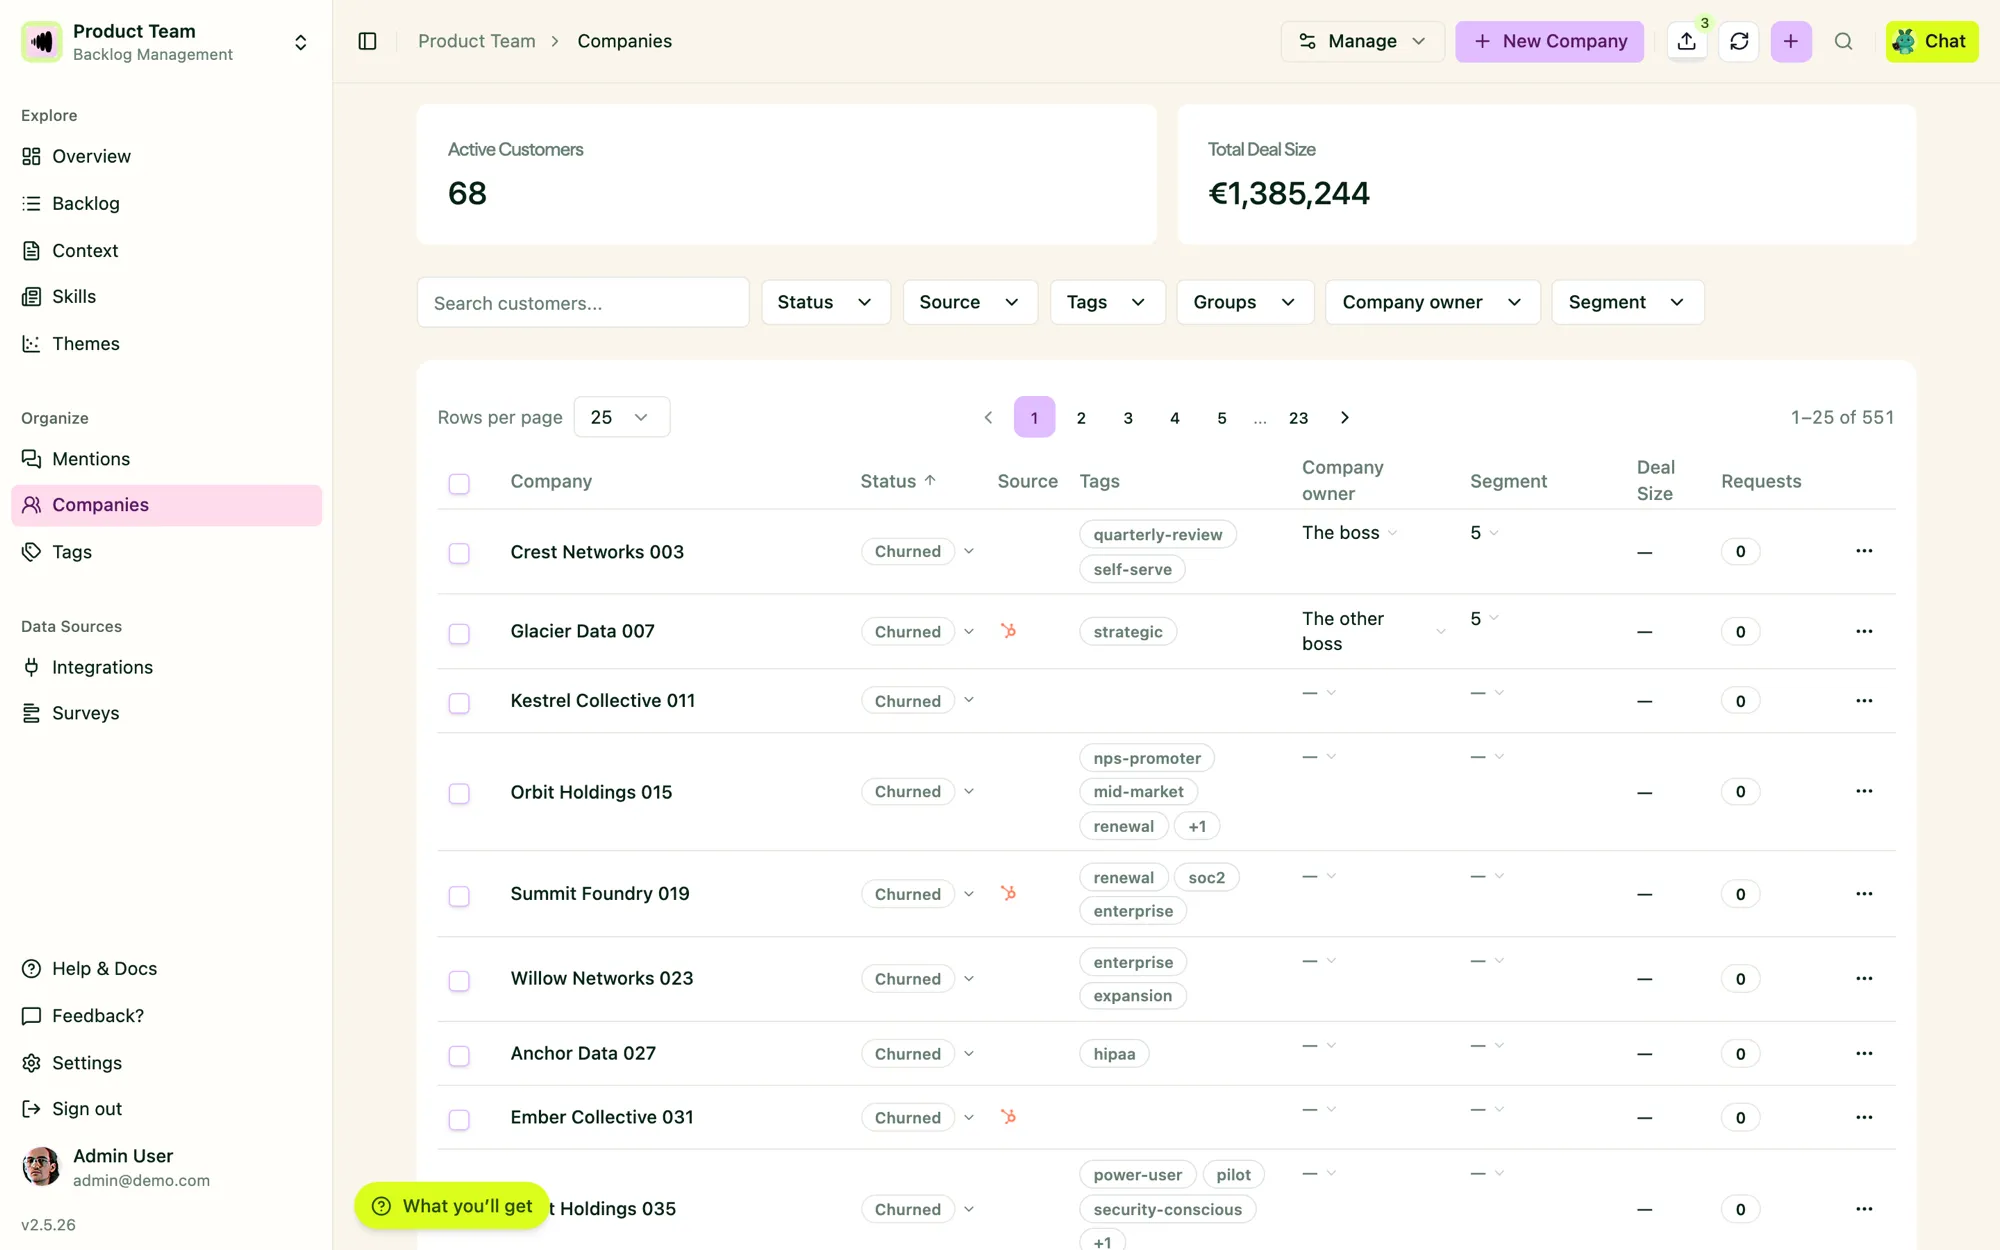Toggle select-all companies checkbox

459,484
